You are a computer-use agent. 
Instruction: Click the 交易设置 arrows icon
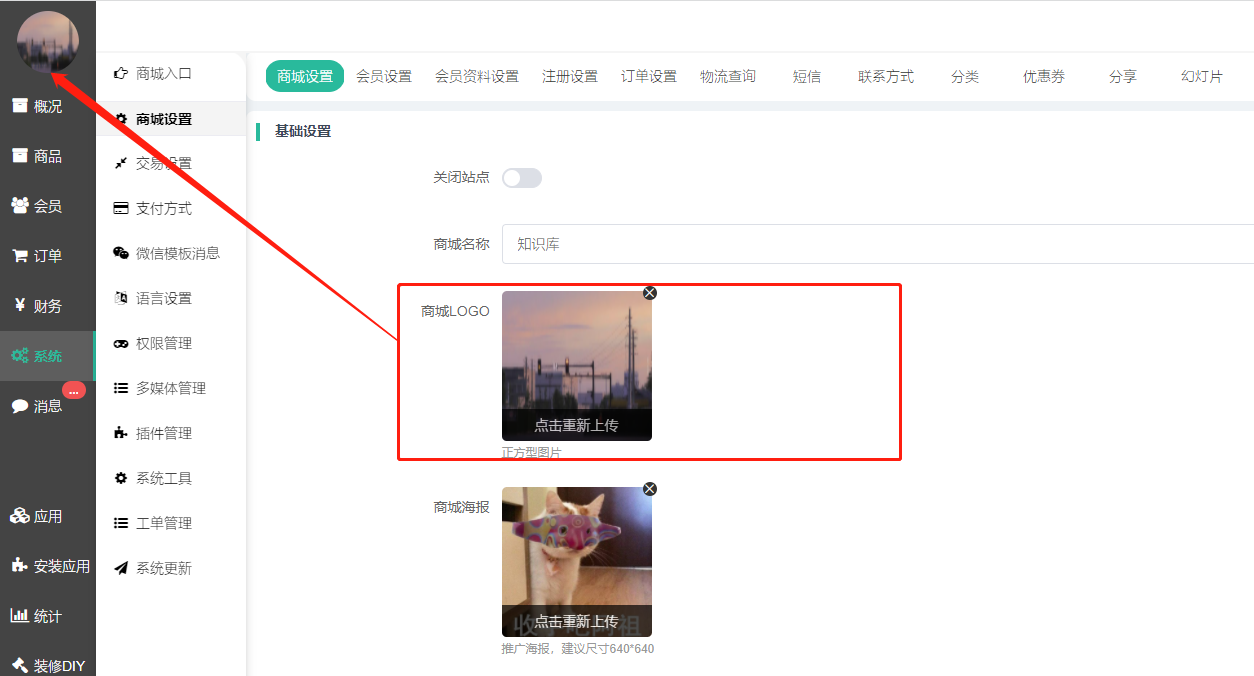click(x=121, y=163)
